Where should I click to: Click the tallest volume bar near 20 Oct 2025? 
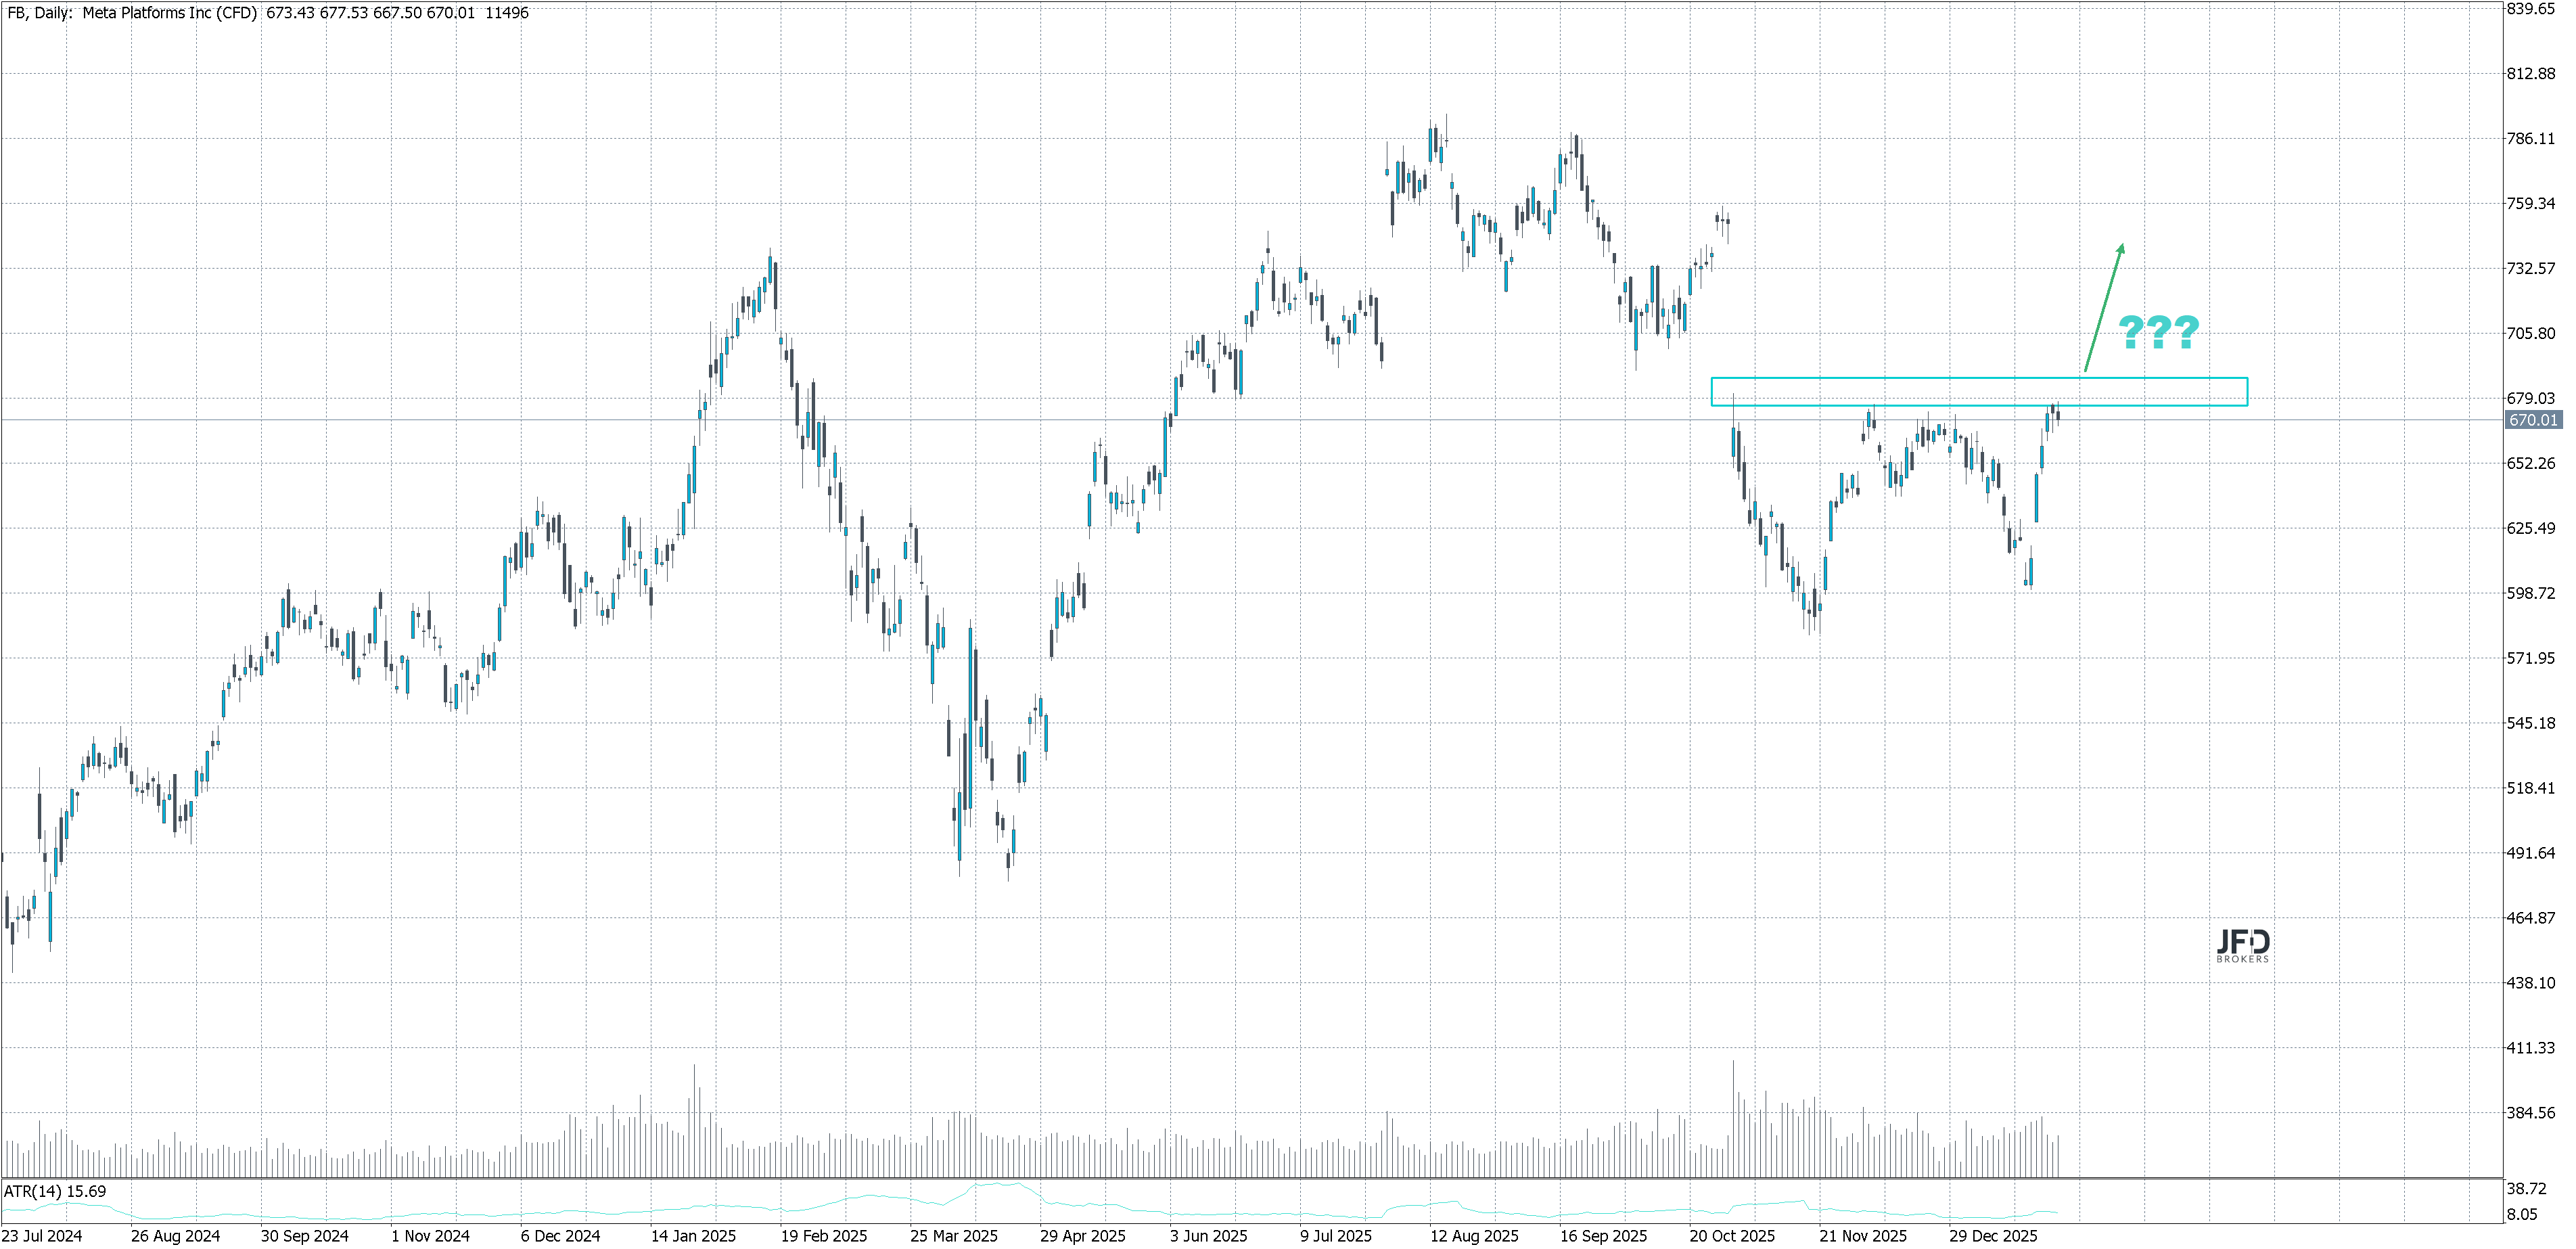(1733, 1120)
